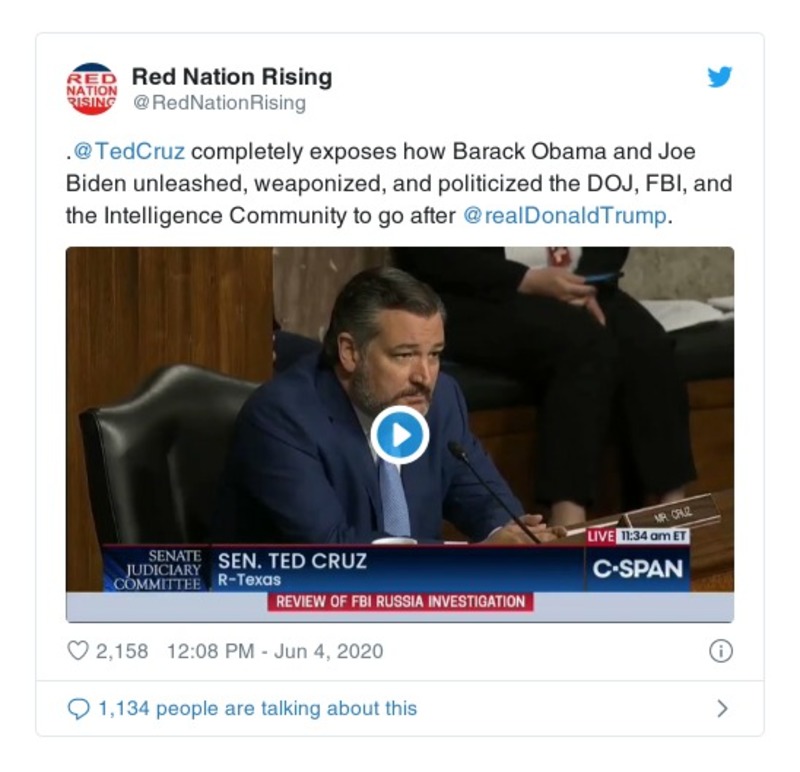Click the 2,158 likes count
Screen dimensions: 800x772
click(121, 651)
